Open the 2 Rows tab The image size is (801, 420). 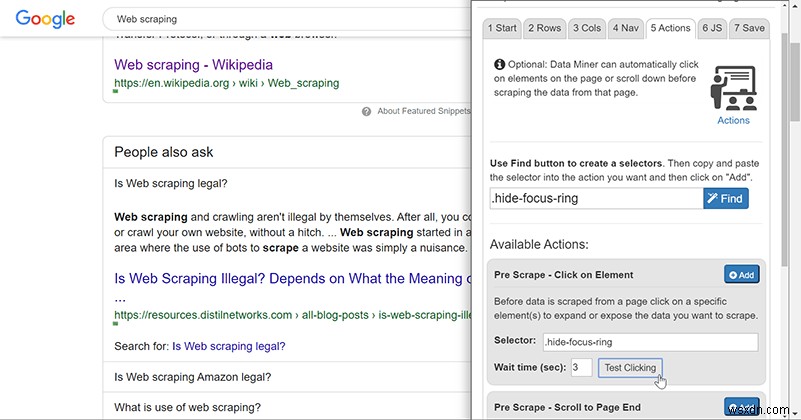[544, 28]
